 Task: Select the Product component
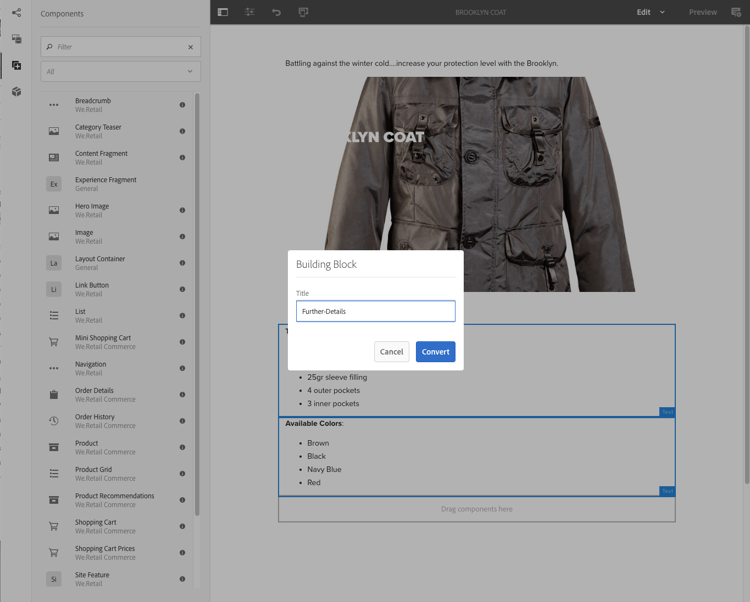pos(117,447)
